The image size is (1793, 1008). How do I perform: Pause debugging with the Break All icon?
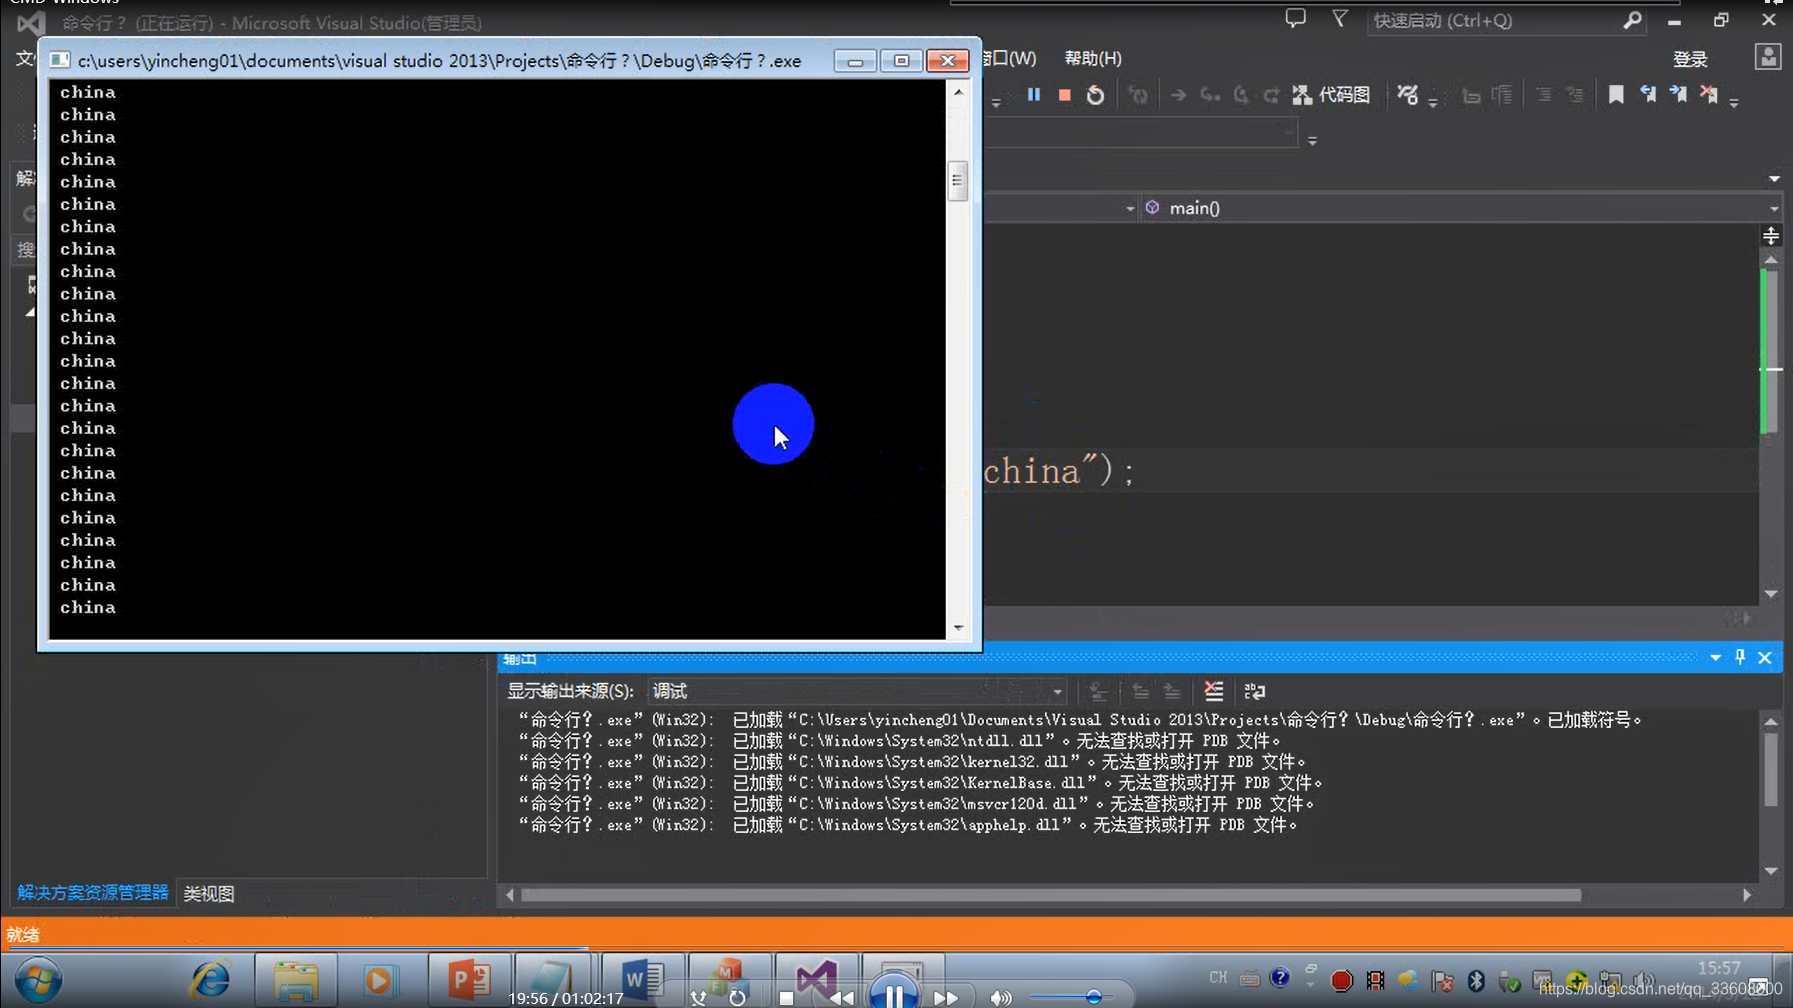pos(1034,95)
